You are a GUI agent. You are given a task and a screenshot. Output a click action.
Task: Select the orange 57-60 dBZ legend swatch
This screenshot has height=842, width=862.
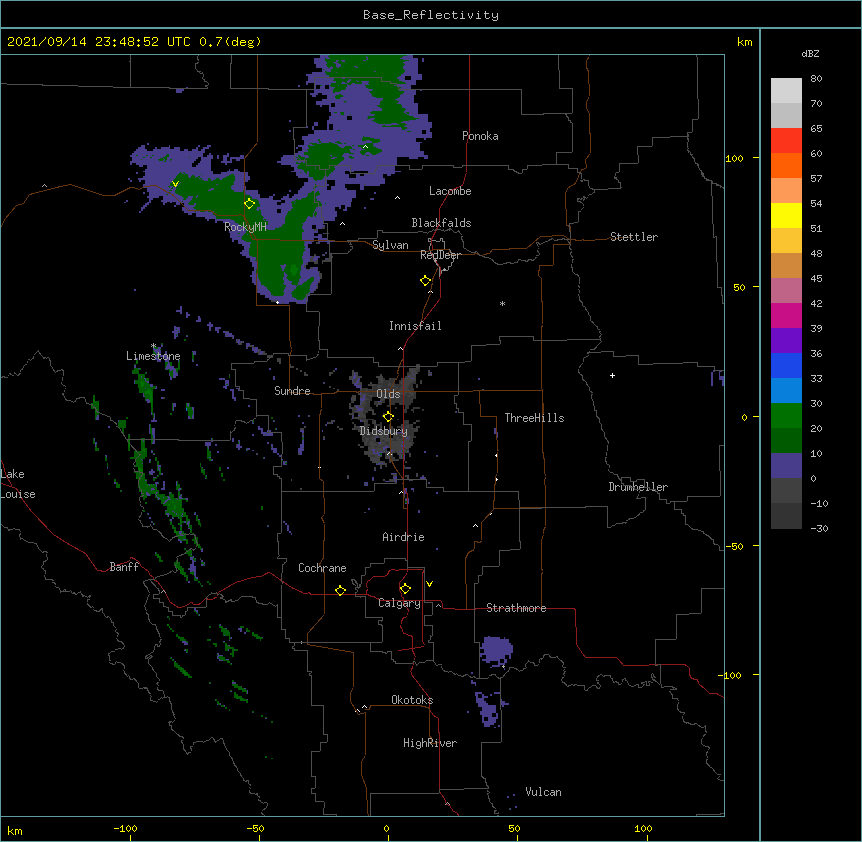(x=786, y=165)
